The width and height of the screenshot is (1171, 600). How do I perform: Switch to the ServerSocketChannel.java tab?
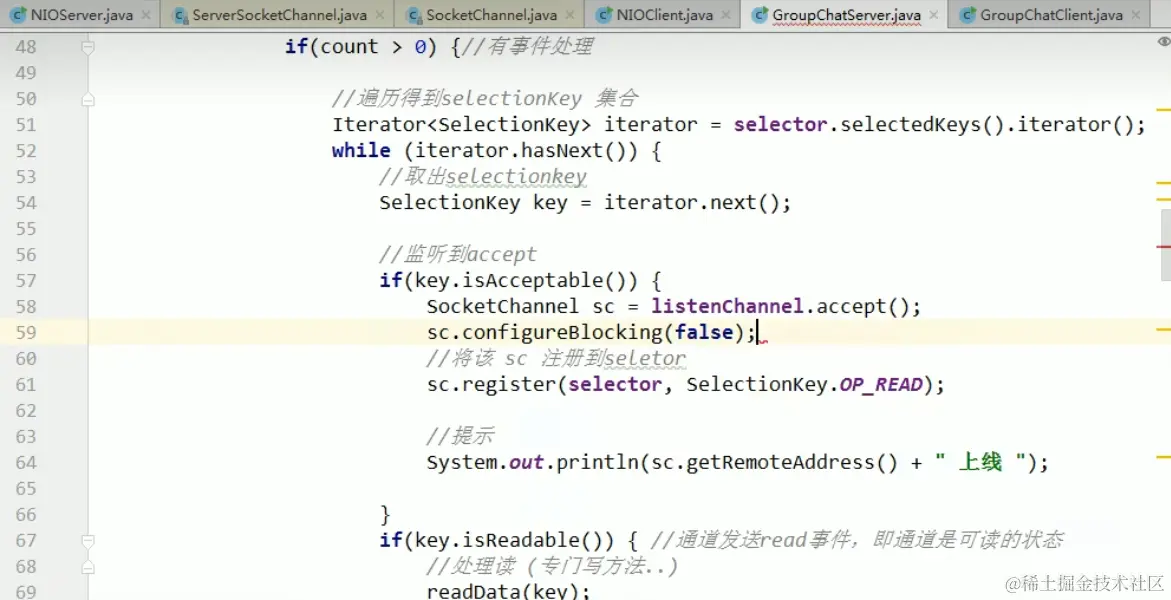pyautogui.click(x=279, y=14)
